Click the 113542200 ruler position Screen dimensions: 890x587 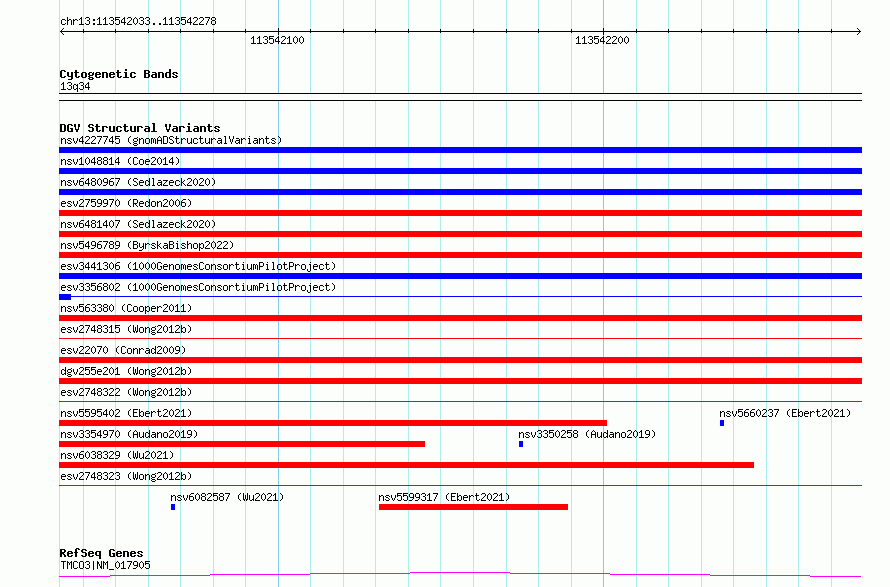coord(602,40)
